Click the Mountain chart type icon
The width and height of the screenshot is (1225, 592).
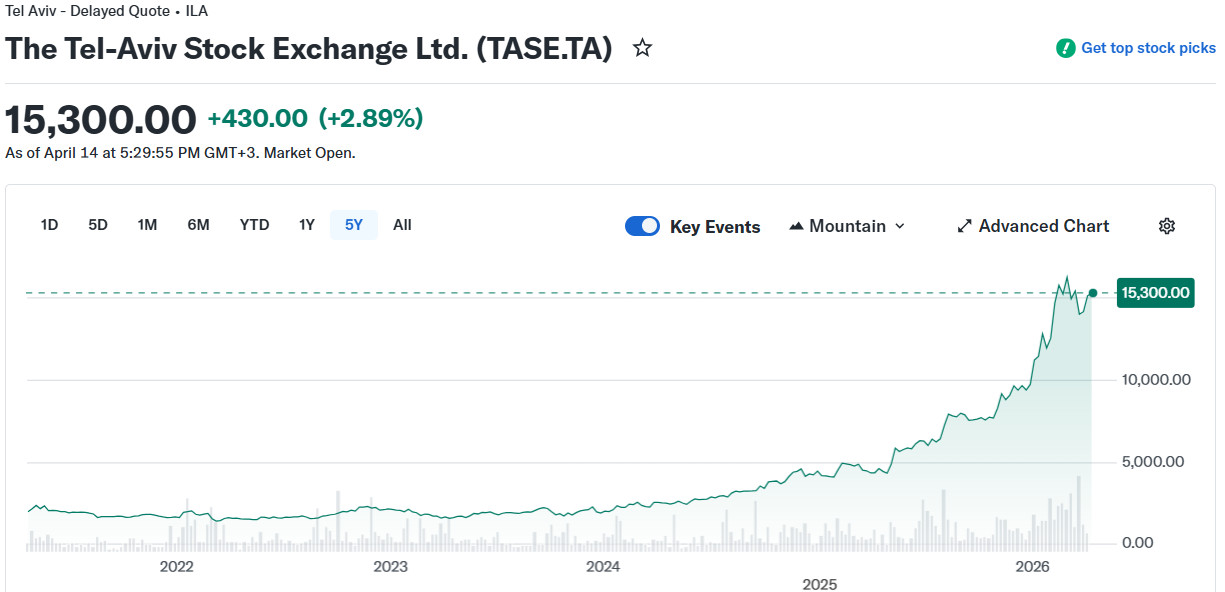796,226
